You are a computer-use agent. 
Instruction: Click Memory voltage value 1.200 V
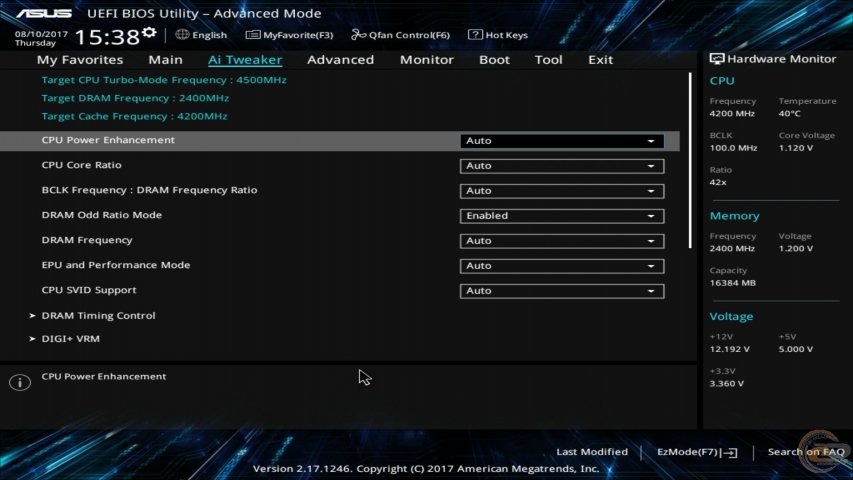pyautogui.click(x=795, y=249)
